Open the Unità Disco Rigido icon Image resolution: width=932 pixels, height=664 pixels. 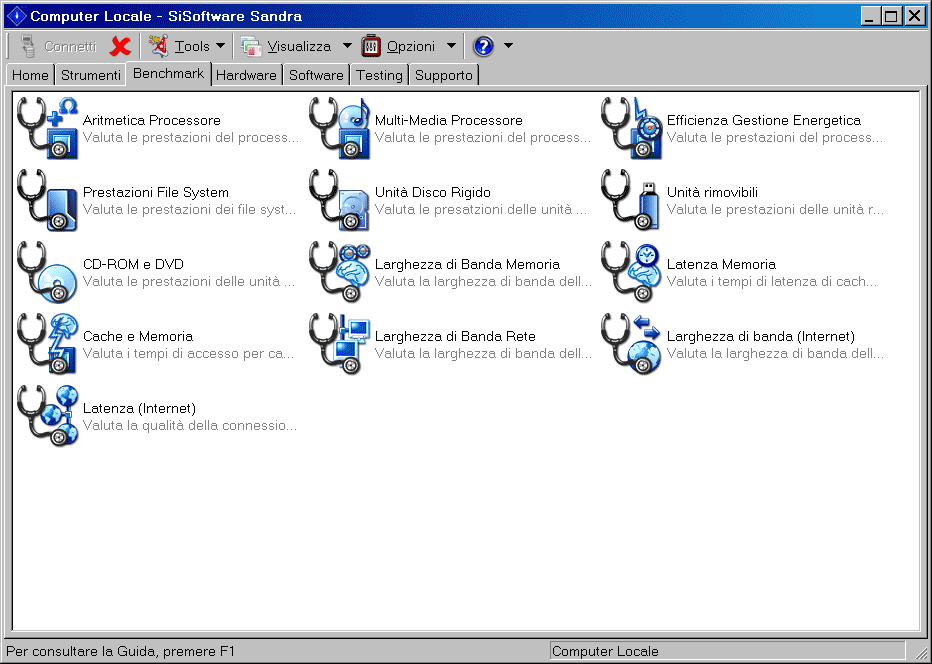[x=340, y=200]
